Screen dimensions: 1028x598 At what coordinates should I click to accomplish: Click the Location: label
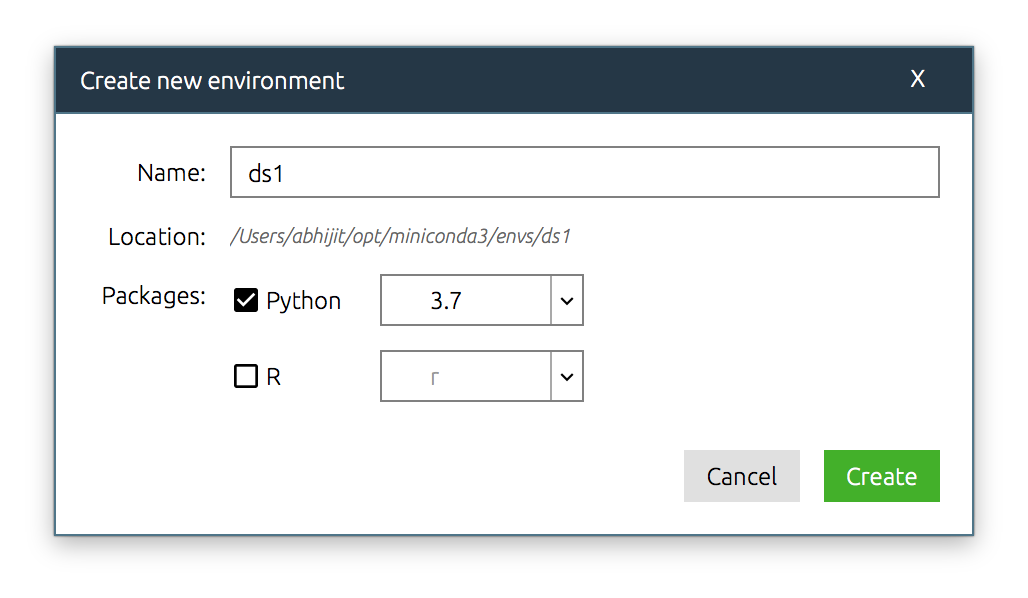pyautogui.click(x=157, y=237)
